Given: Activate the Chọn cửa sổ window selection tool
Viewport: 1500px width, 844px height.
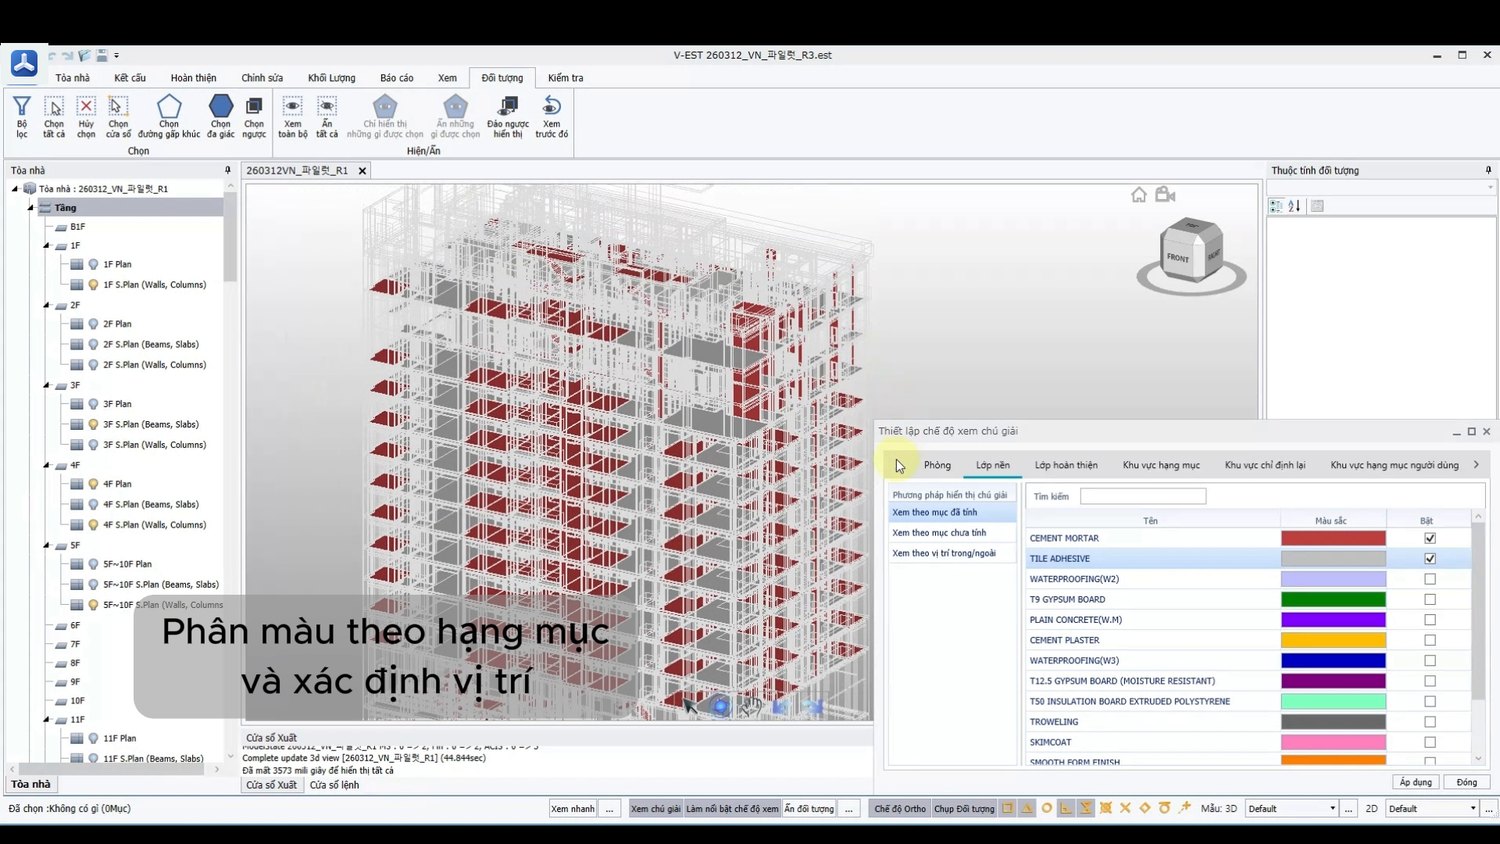Looking at the screenshot, I should pos(118,116).
